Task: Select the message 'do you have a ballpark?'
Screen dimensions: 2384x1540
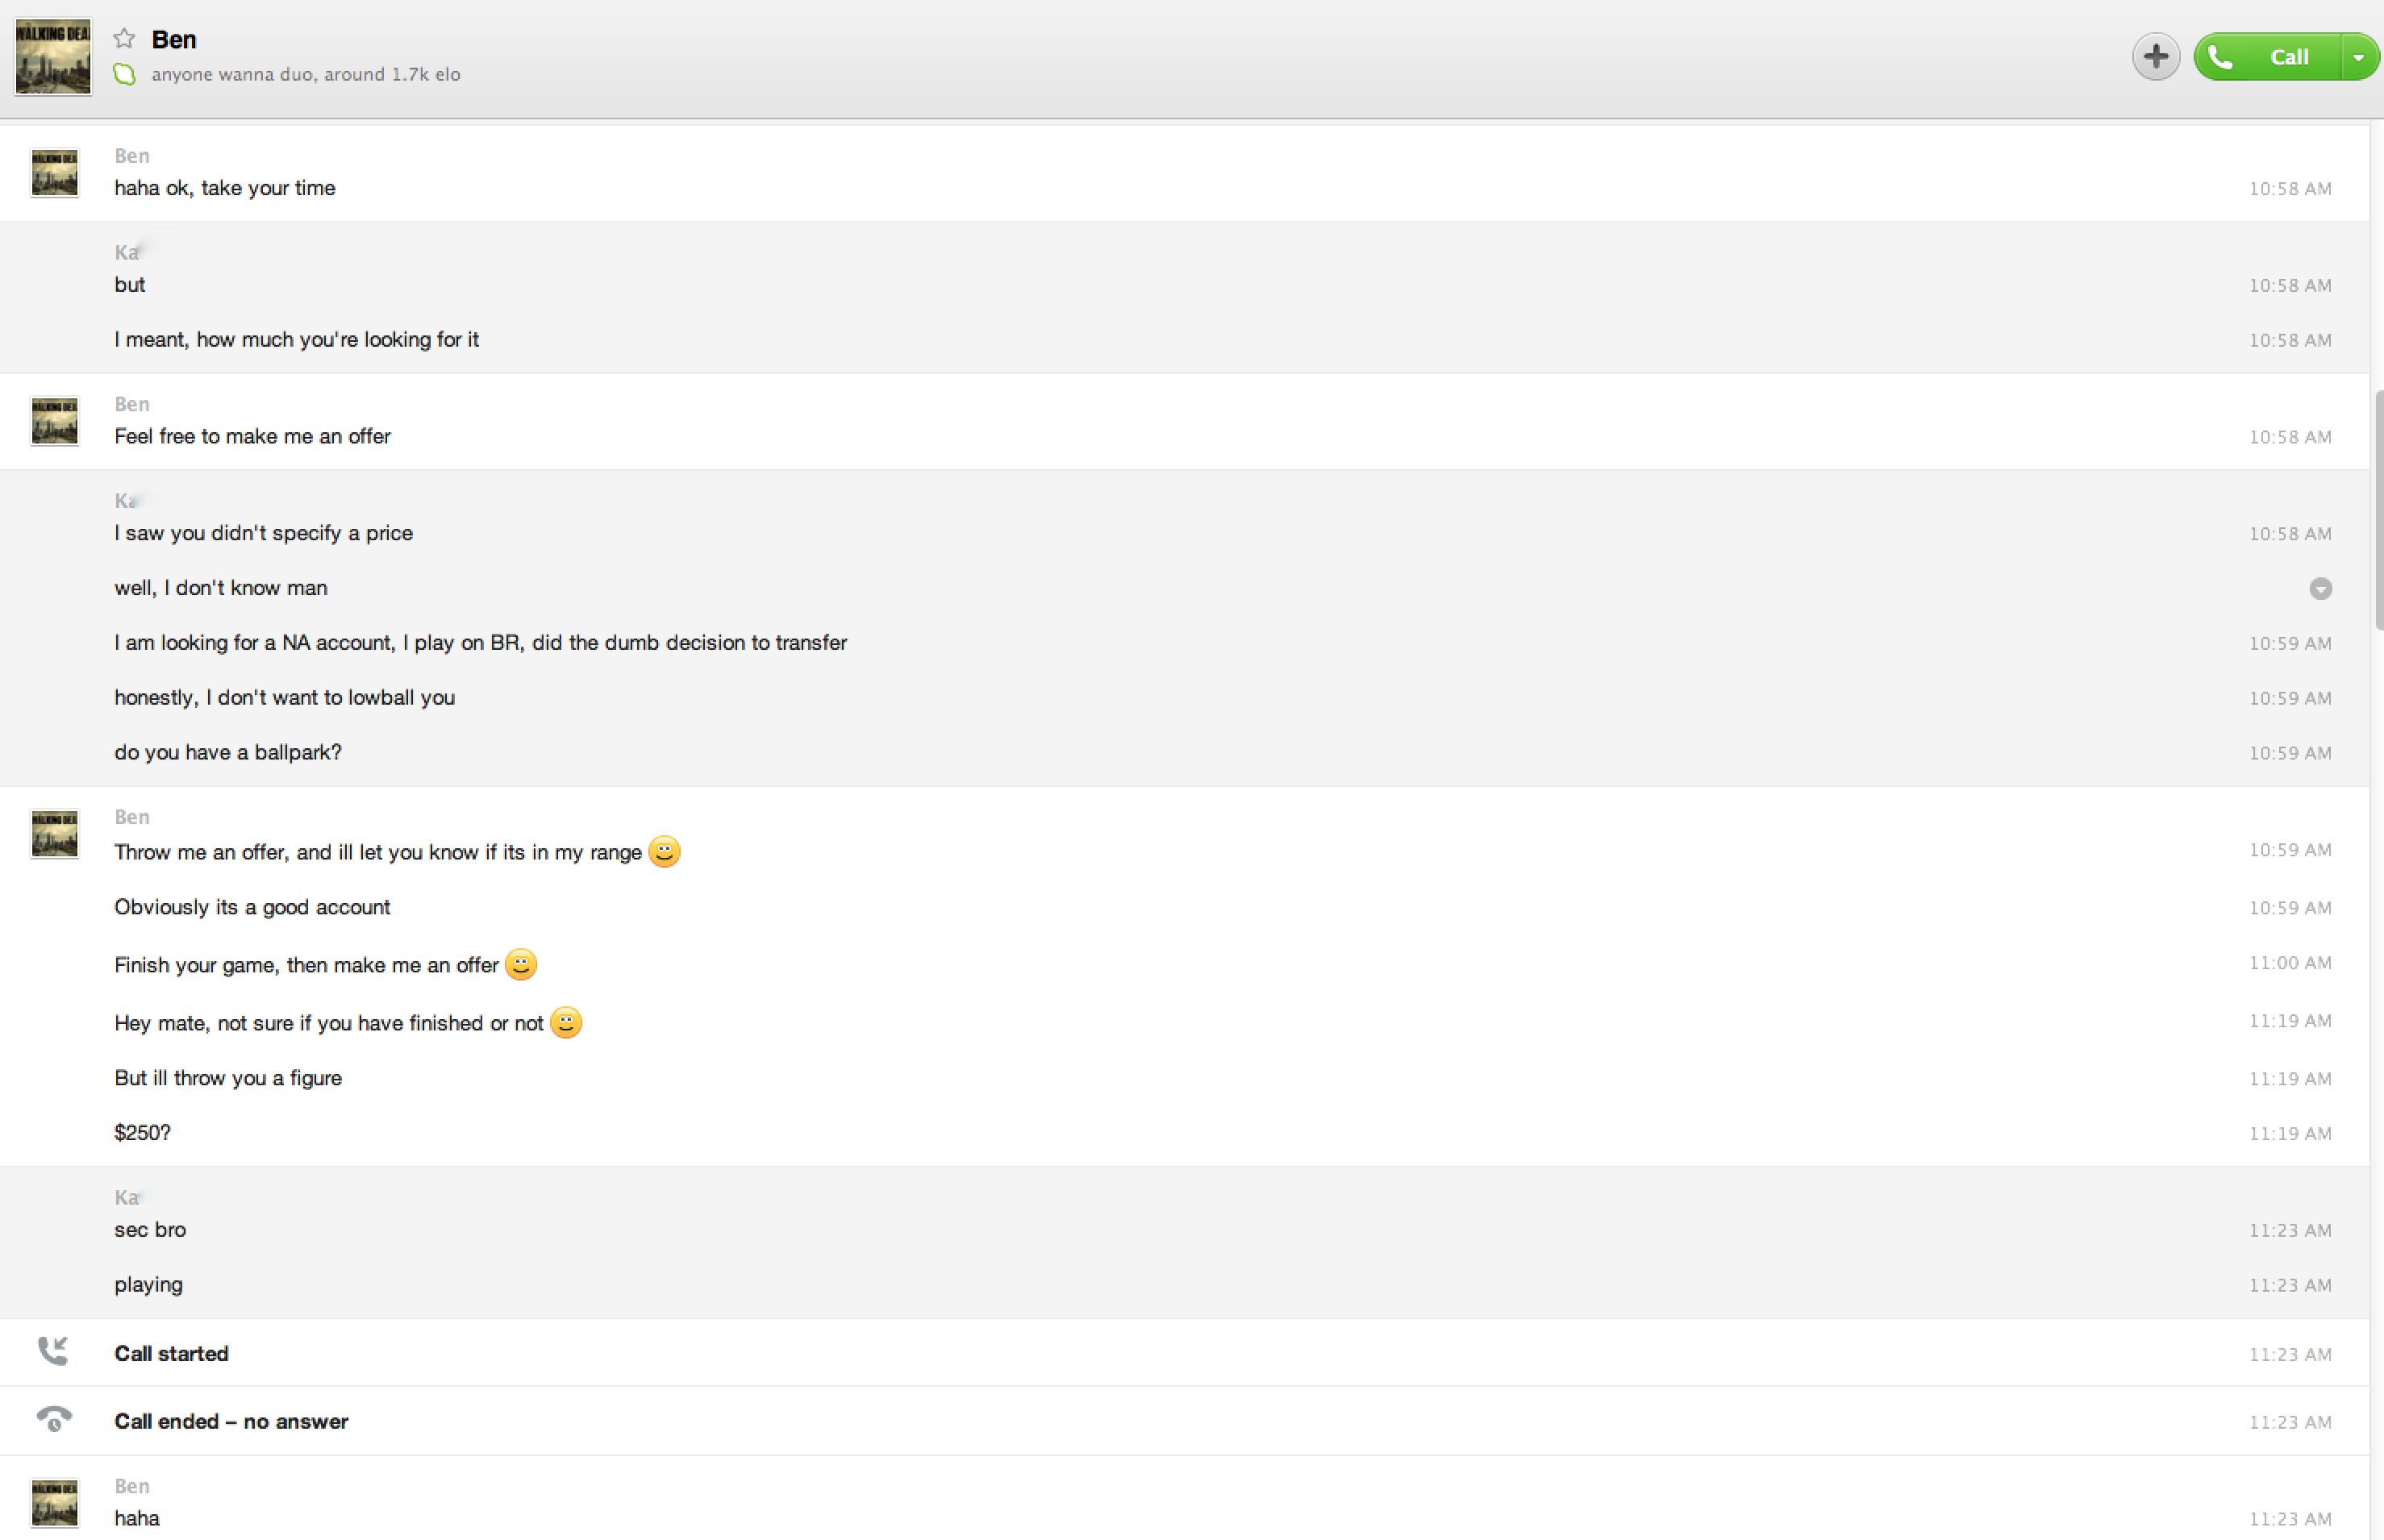Action: coord(228,752)
